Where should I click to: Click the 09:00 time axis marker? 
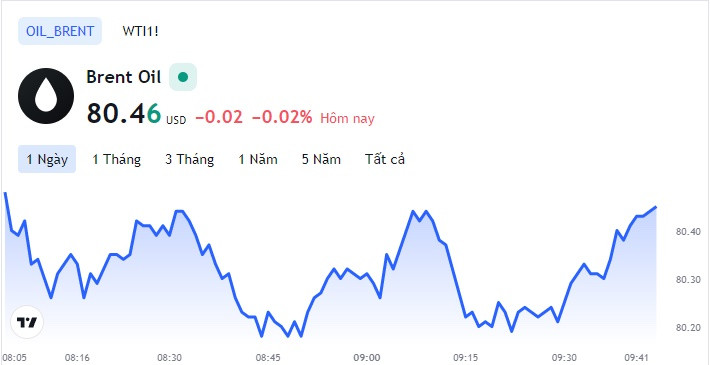coord(367,358)
